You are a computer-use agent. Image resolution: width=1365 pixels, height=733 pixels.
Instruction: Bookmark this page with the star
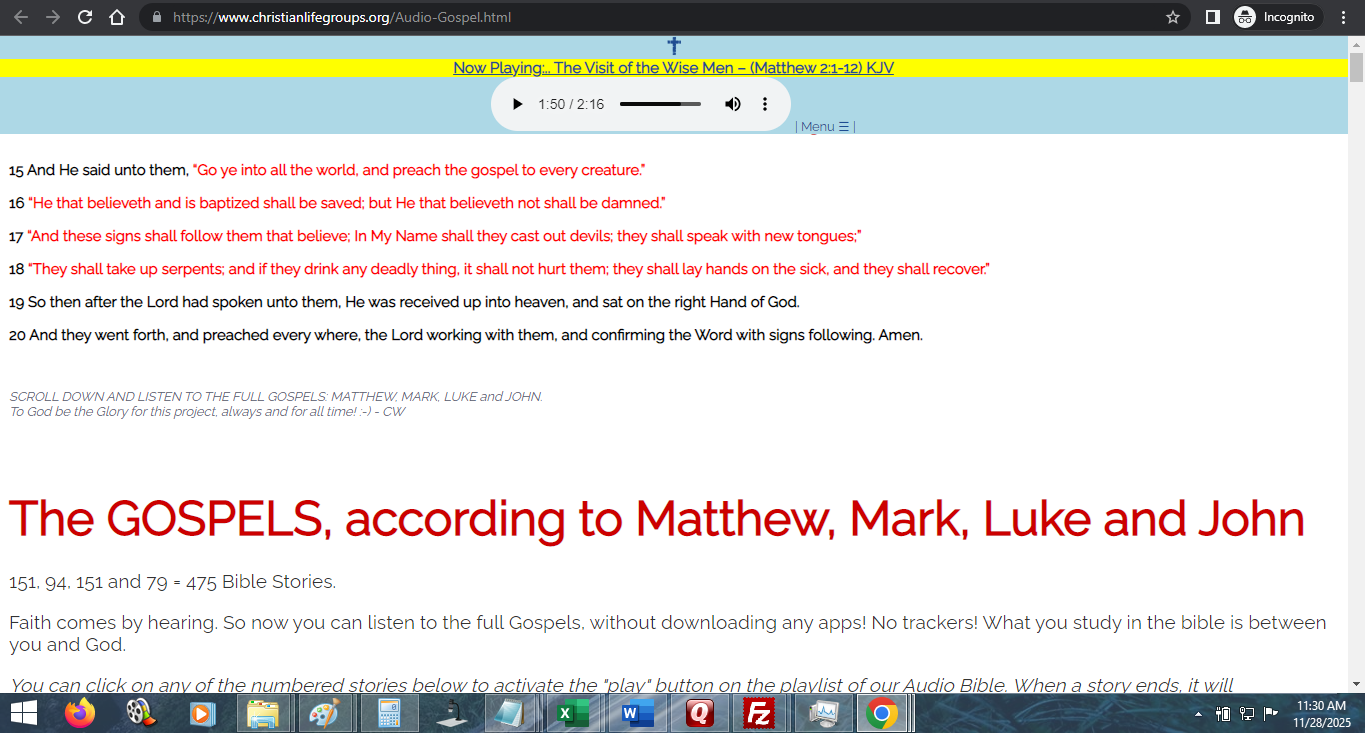(1173, 17)
